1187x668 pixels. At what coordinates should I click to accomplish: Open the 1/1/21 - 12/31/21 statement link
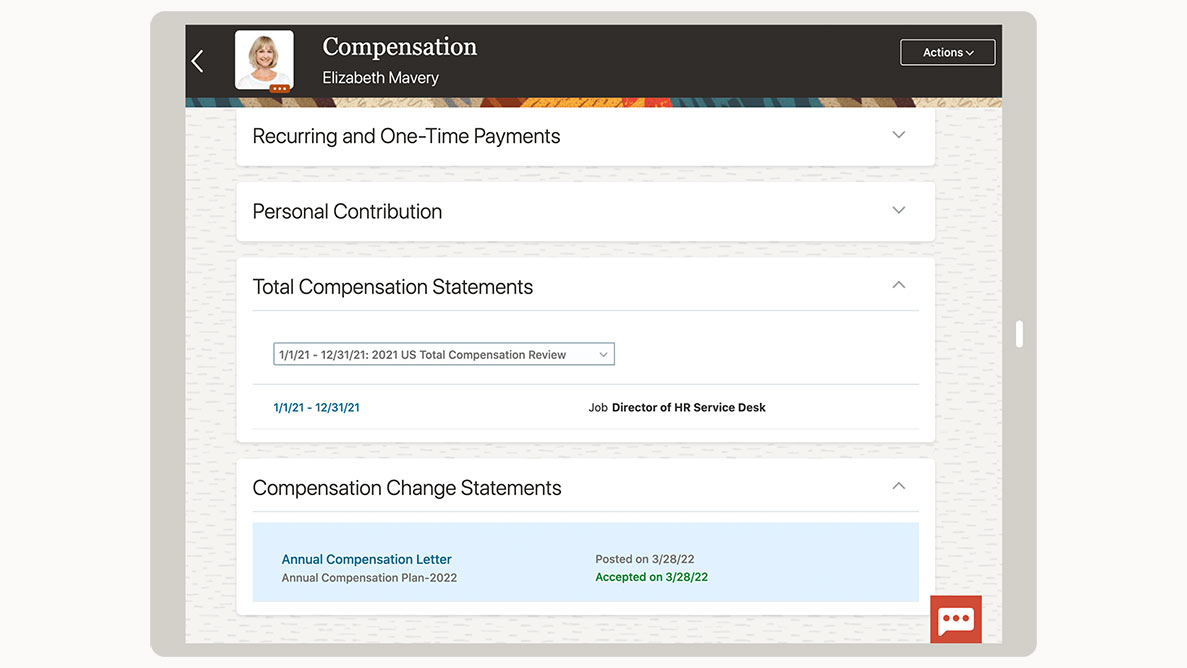point(316,408)
